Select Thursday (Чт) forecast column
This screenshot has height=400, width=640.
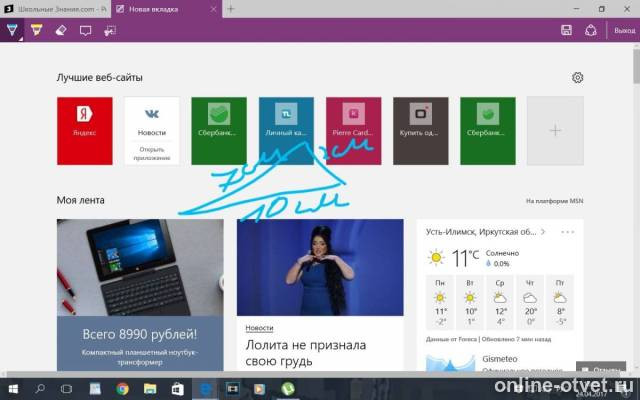[x=530, y=302]
